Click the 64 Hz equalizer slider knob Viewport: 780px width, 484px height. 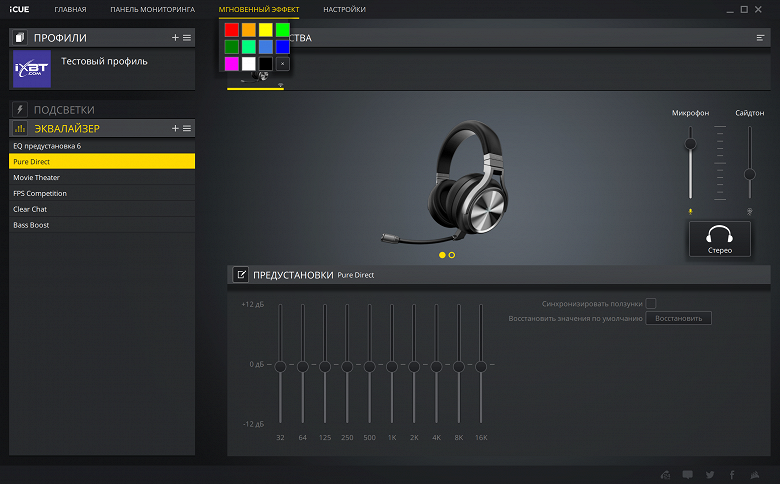coord(302,367)
